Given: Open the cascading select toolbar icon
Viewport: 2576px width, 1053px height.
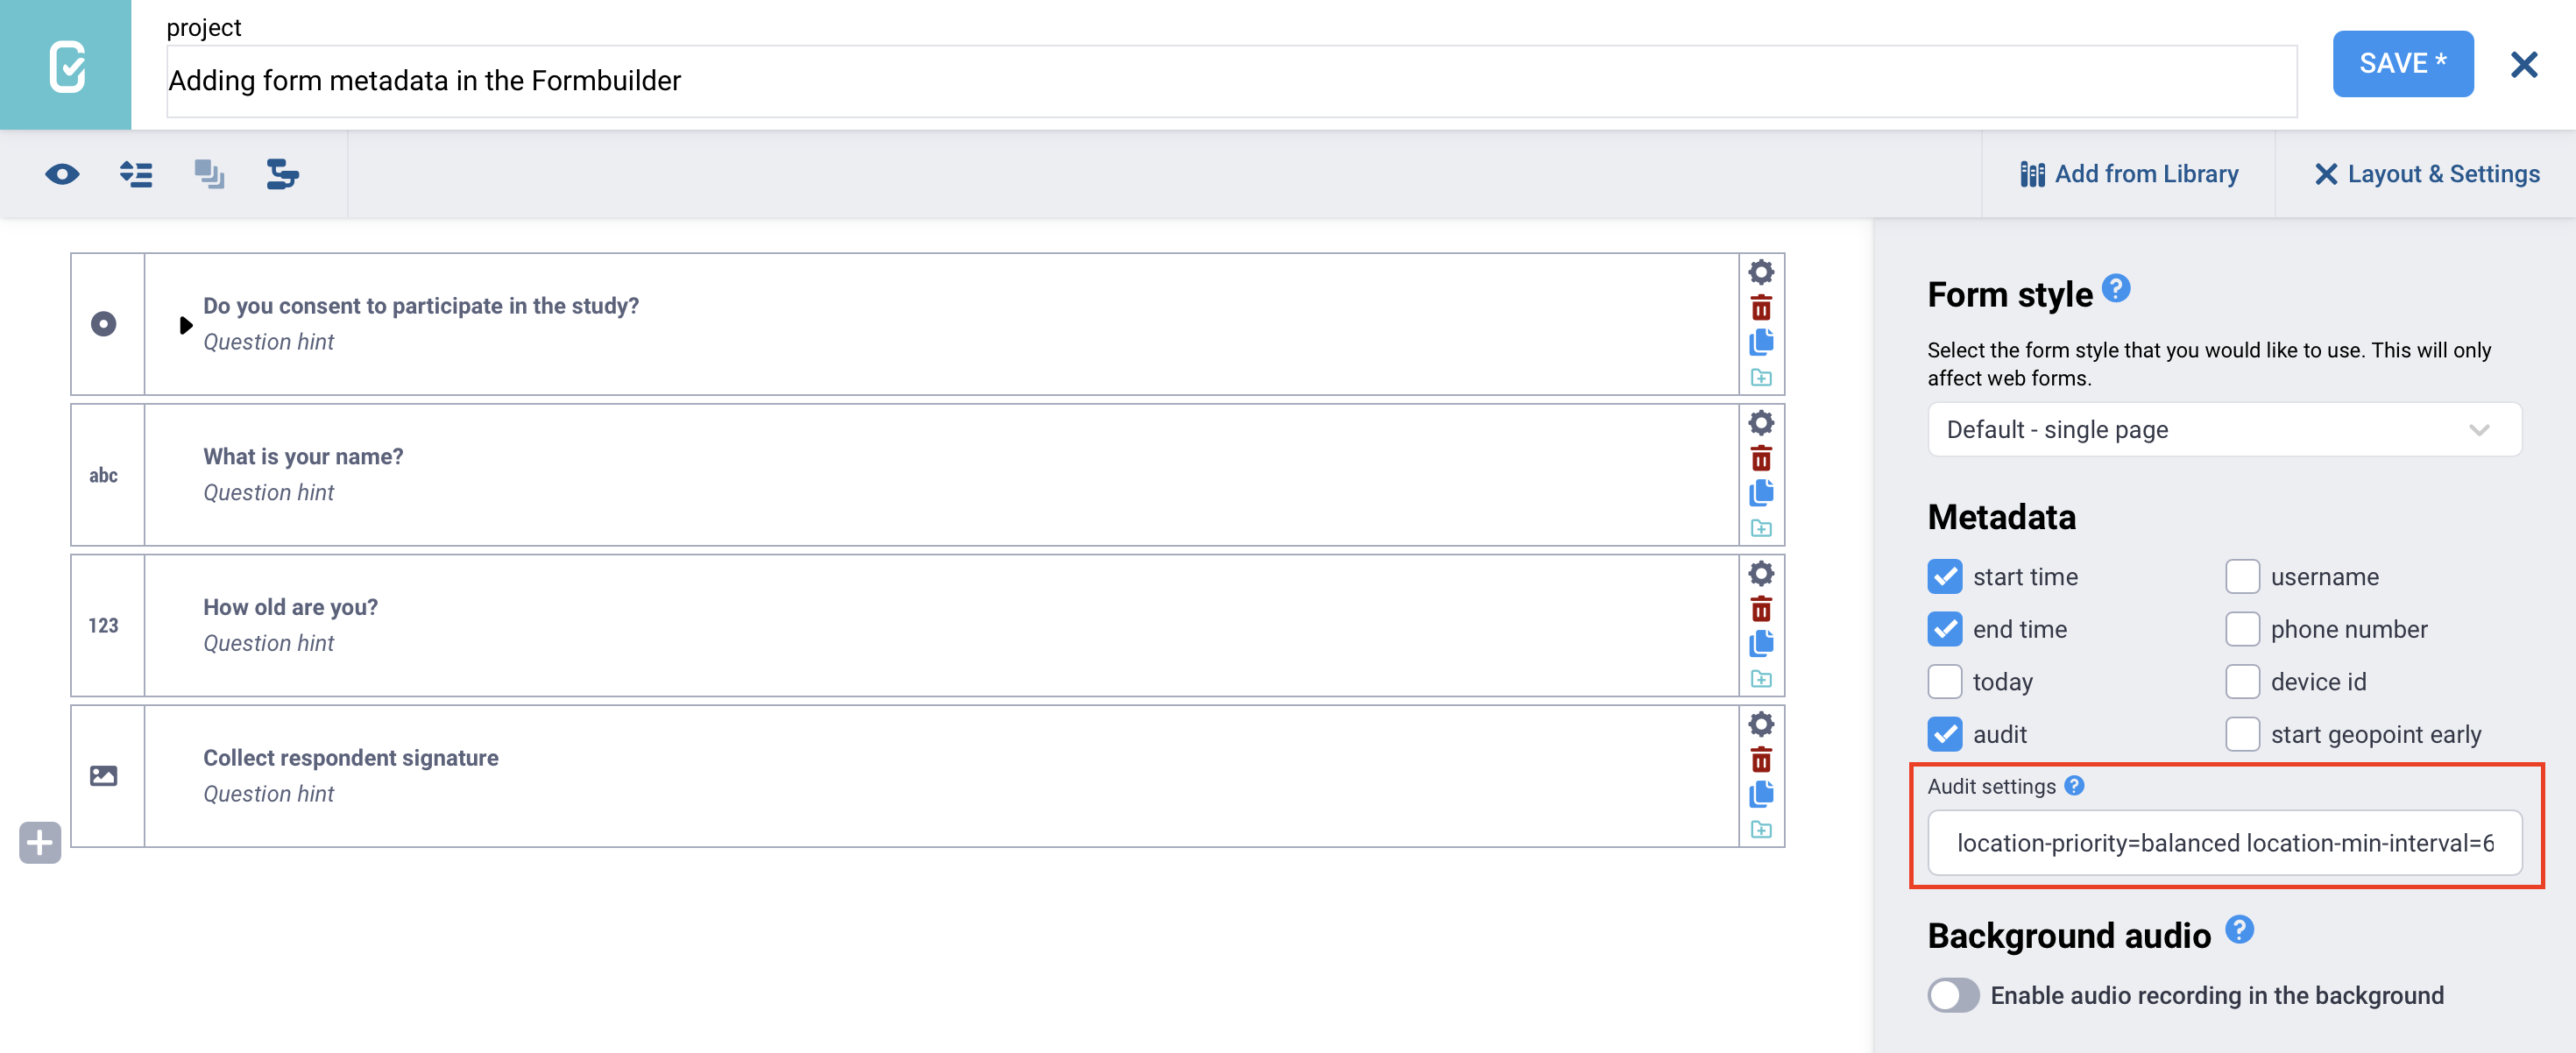Looking at the screenshot, I should (x=281, y=173).
